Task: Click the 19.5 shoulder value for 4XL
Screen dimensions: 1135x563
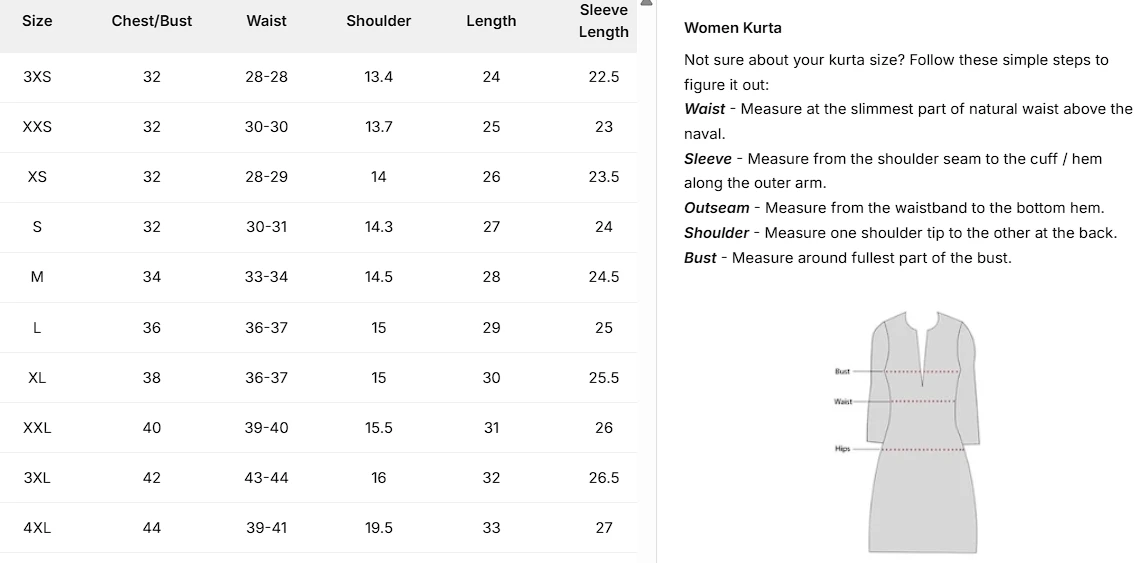Action: [x=379, y=528]
